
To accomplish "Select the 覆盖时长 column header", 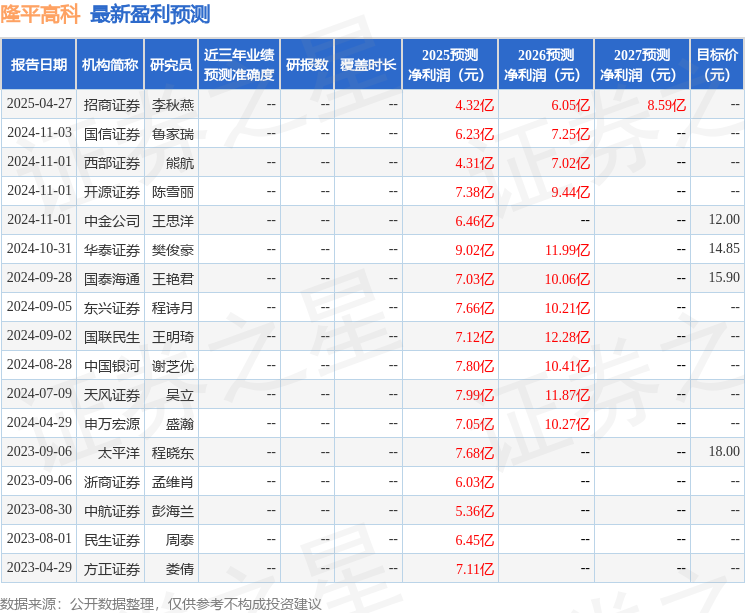I will coord(368,65).
